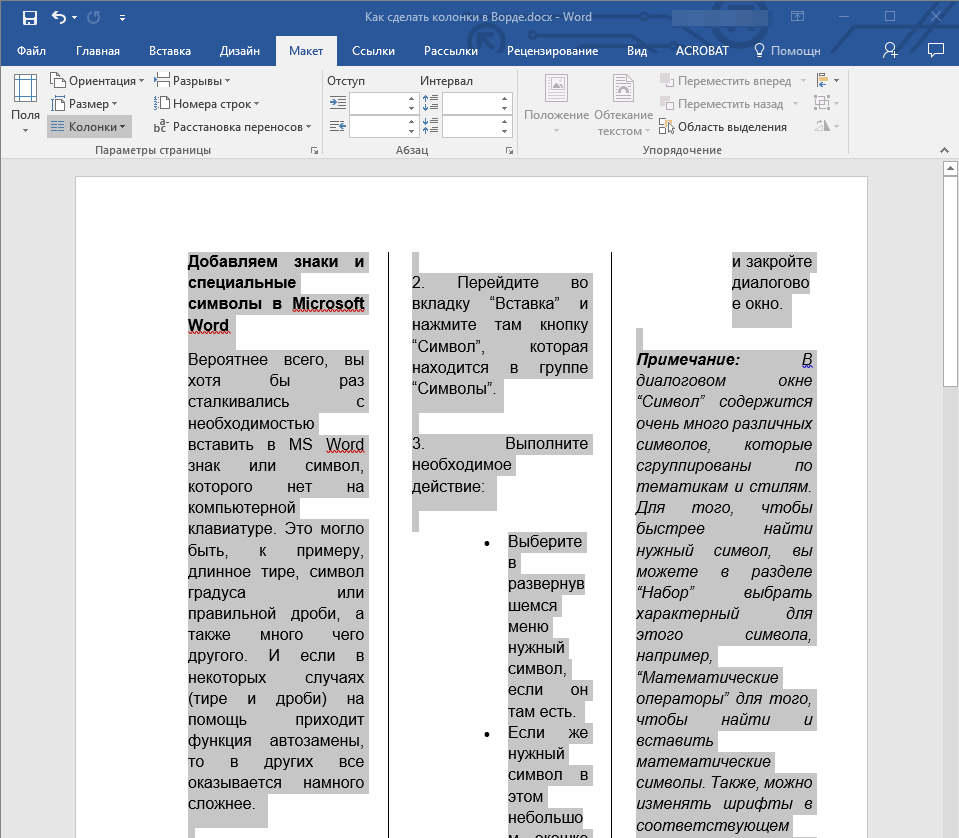Click the spacing after icon
Screen dimensions: 959x838
(x=431, y=126)
